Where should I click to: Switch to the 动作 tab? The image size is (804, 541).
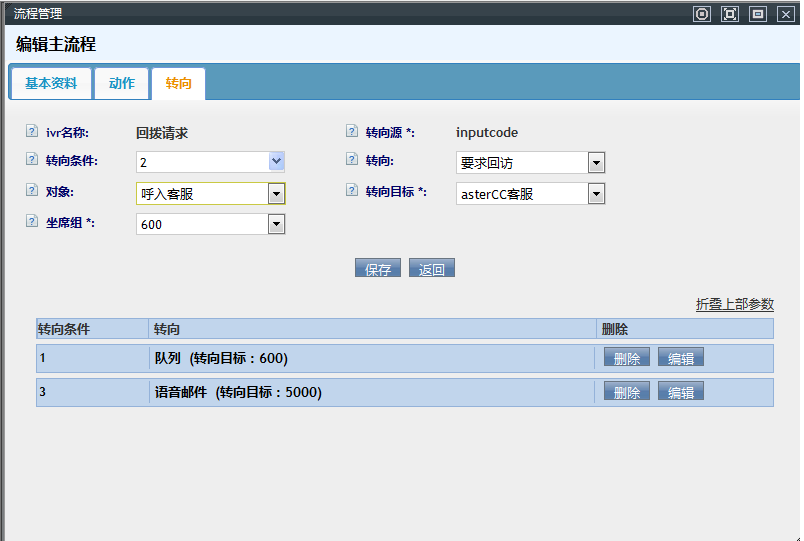pyautogui.click(x=122, y=84)
